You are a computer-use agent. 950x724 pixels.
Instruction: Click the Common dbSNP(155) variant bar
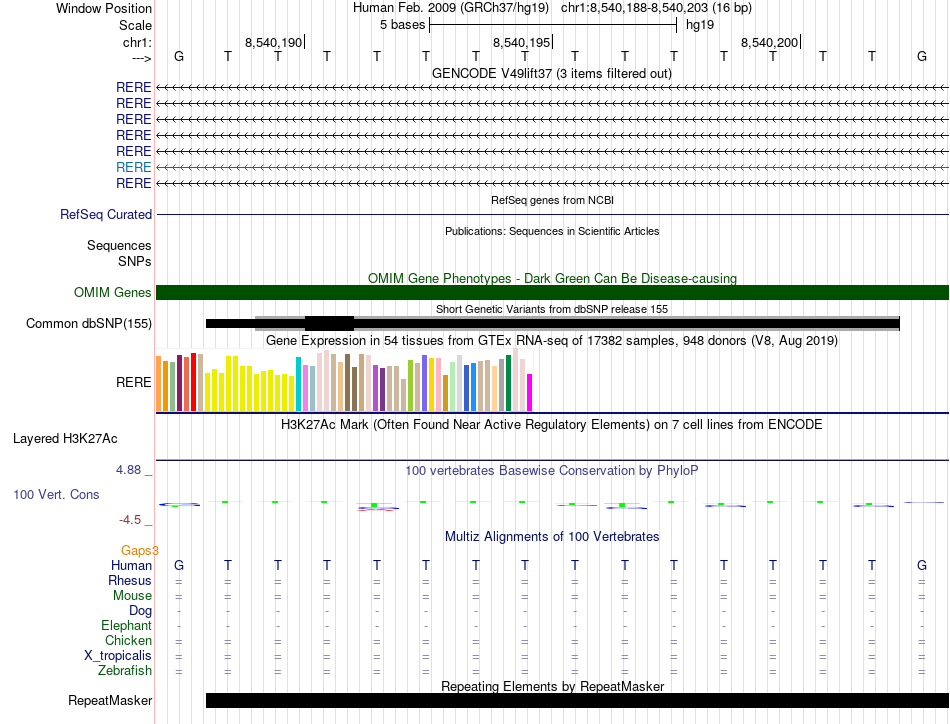pos(553,324)
